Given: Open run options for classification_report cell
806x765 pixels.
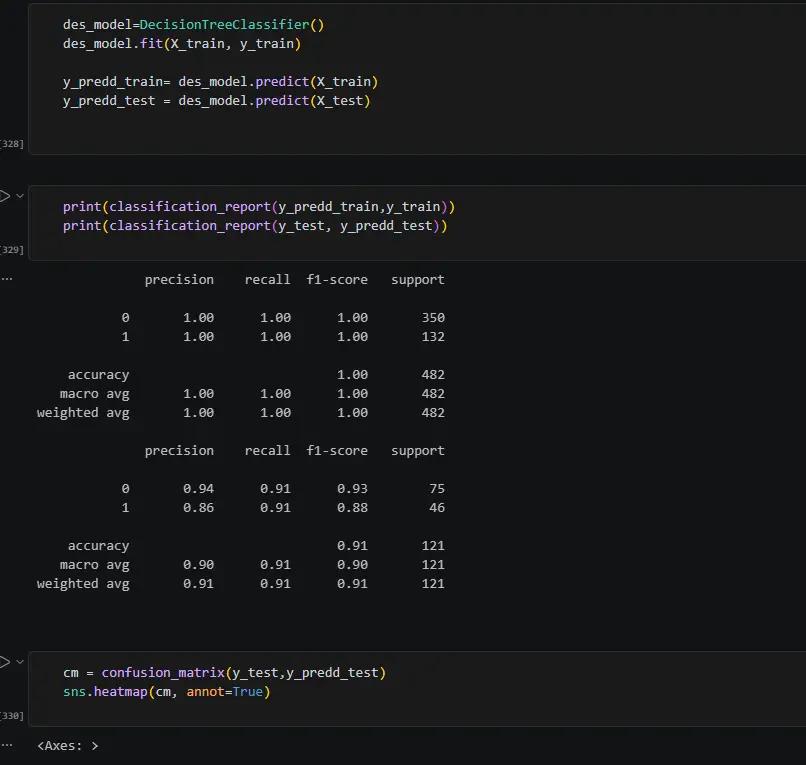Looking at the screenshot, I should (20, 196).
